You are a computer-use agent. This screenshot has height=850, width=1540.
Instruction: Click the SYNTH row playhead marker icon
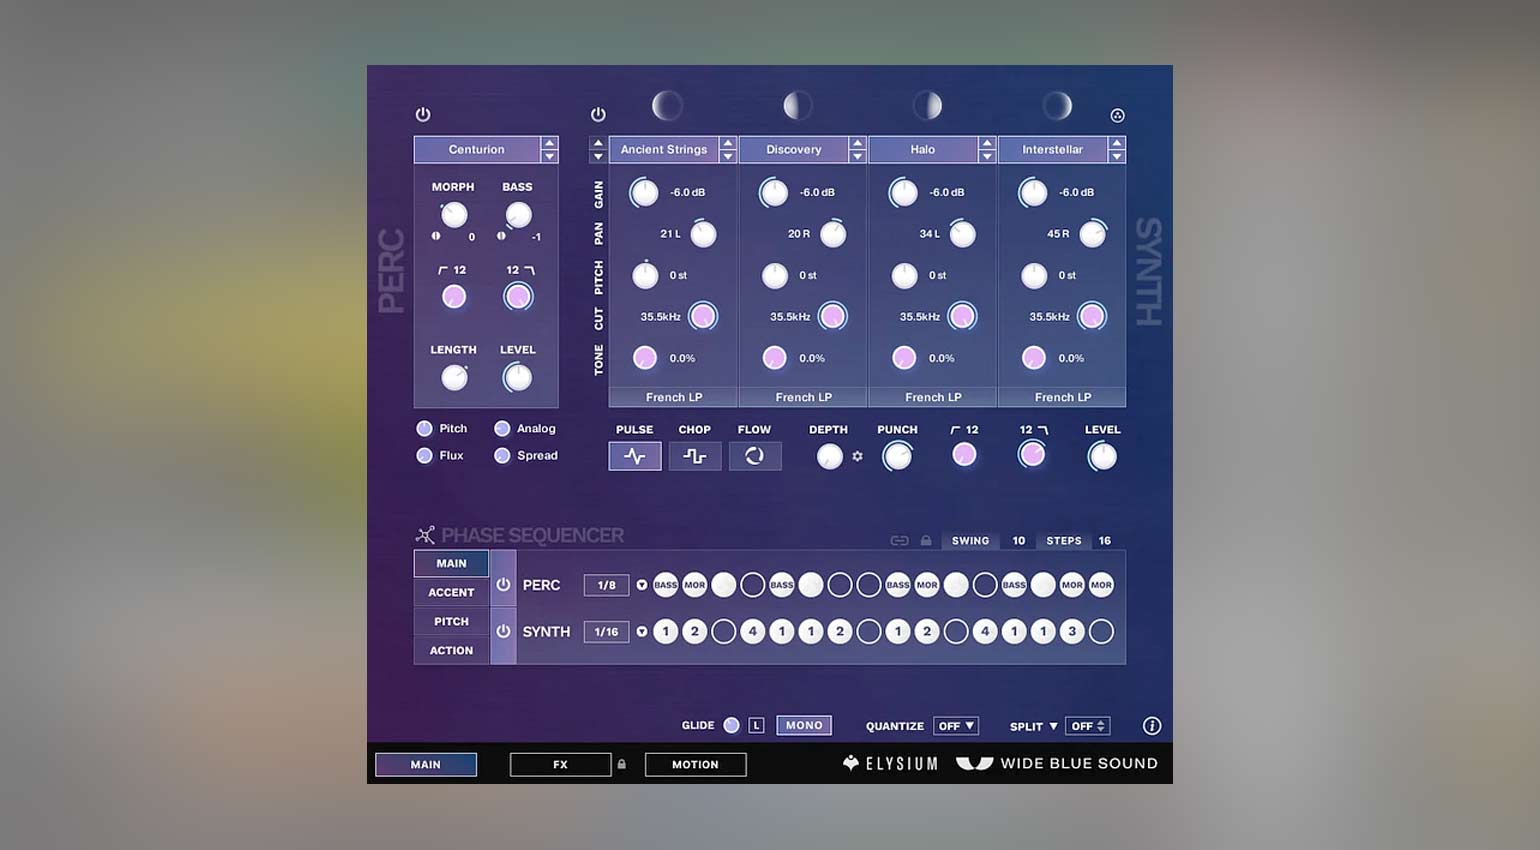642,632
